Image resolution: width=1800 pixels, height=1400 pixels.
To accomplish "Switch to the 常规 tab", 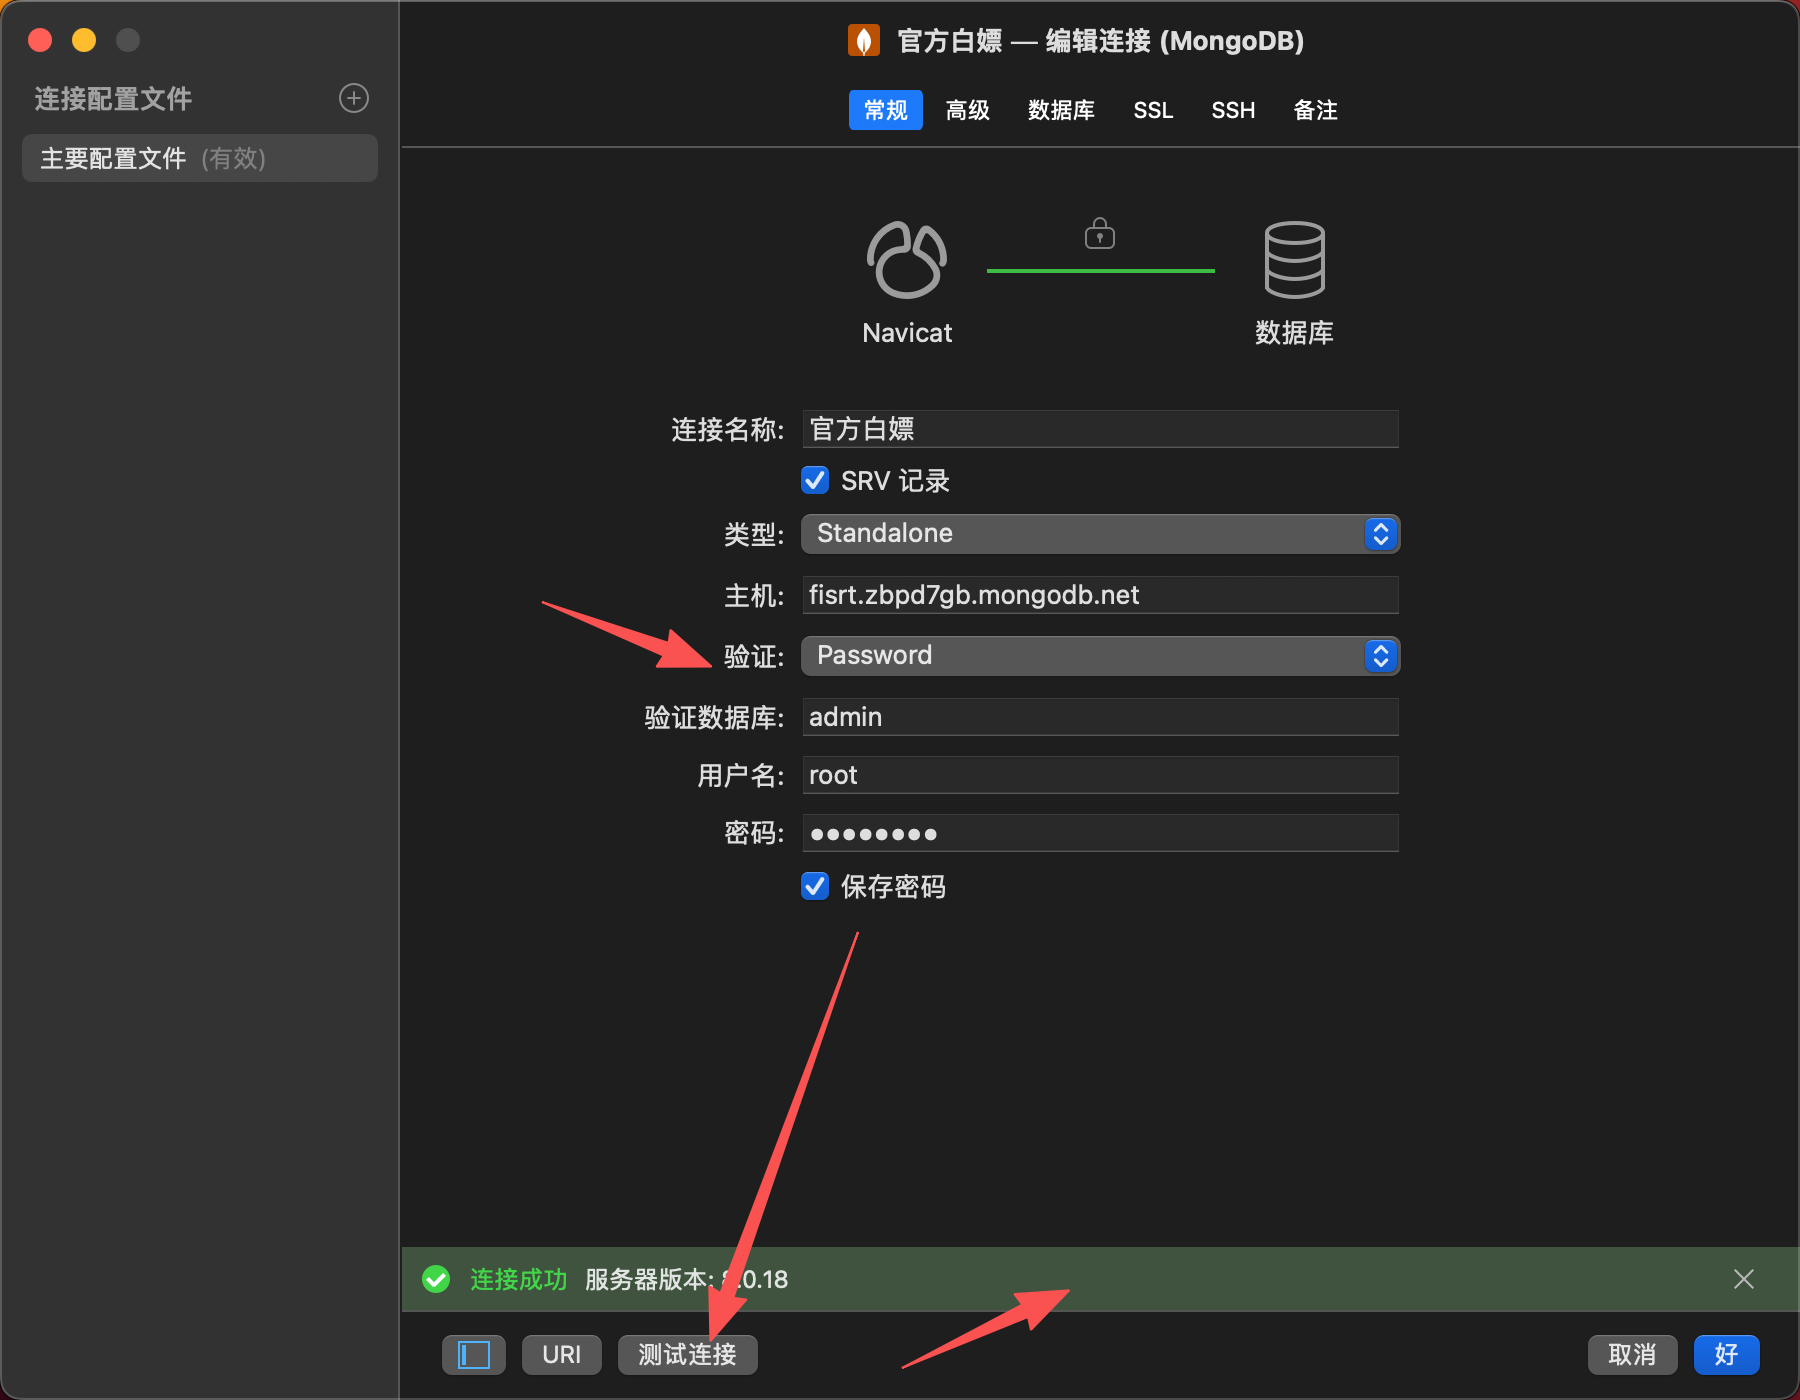I will coord(886,110).
